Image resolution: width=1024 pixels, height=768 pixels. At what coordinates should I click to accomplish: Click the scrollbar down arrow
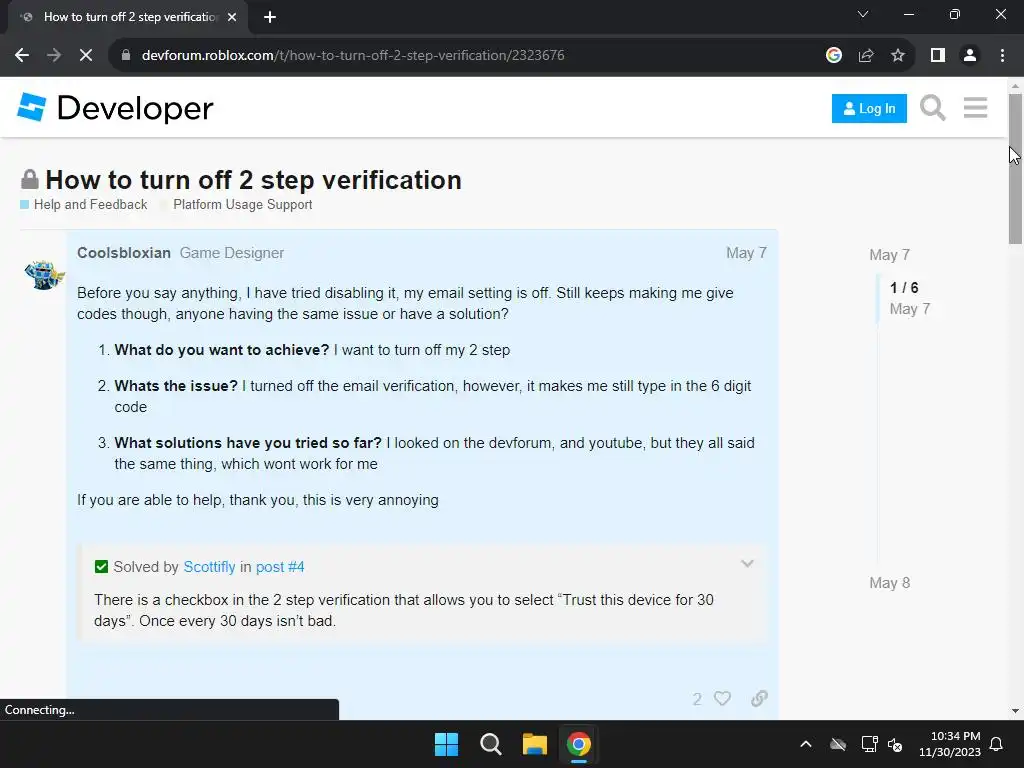[1015, 711]
